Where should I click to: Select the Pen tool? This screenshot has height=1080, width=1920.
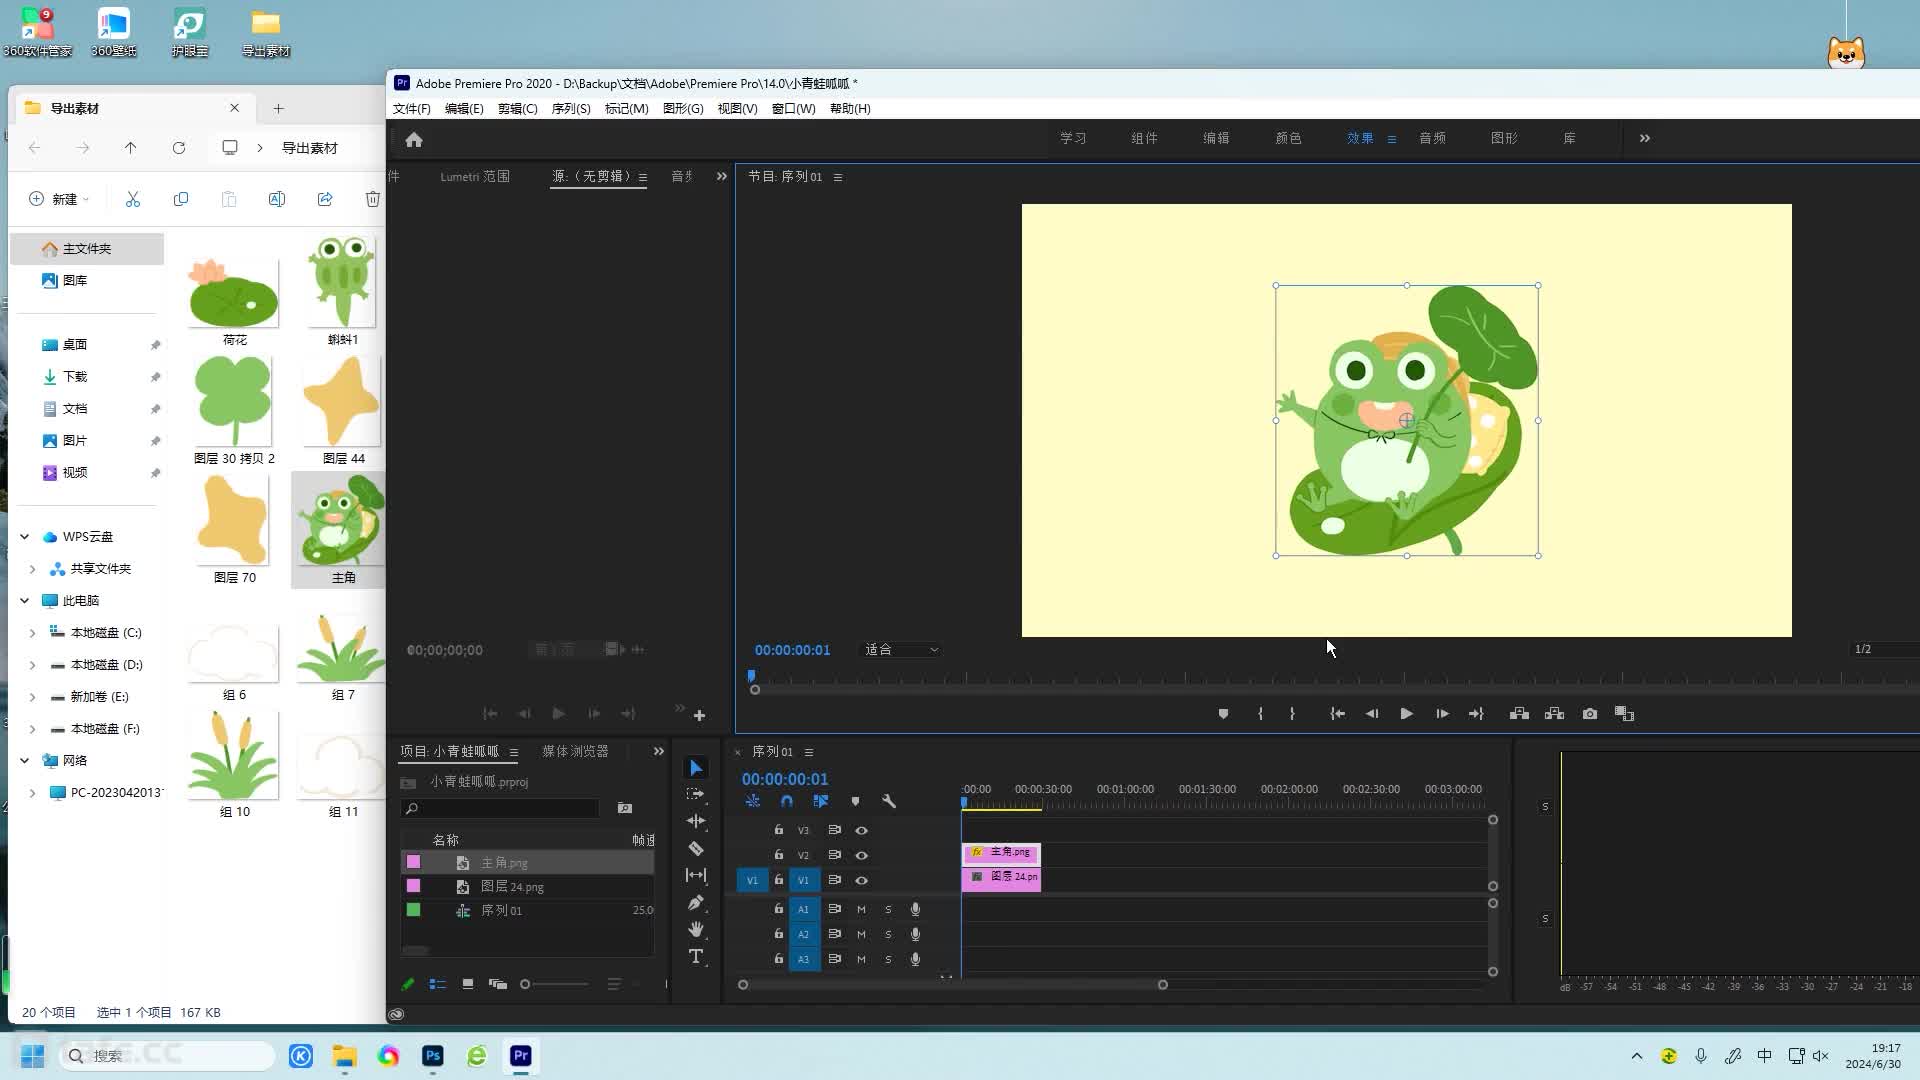point(696,902)
